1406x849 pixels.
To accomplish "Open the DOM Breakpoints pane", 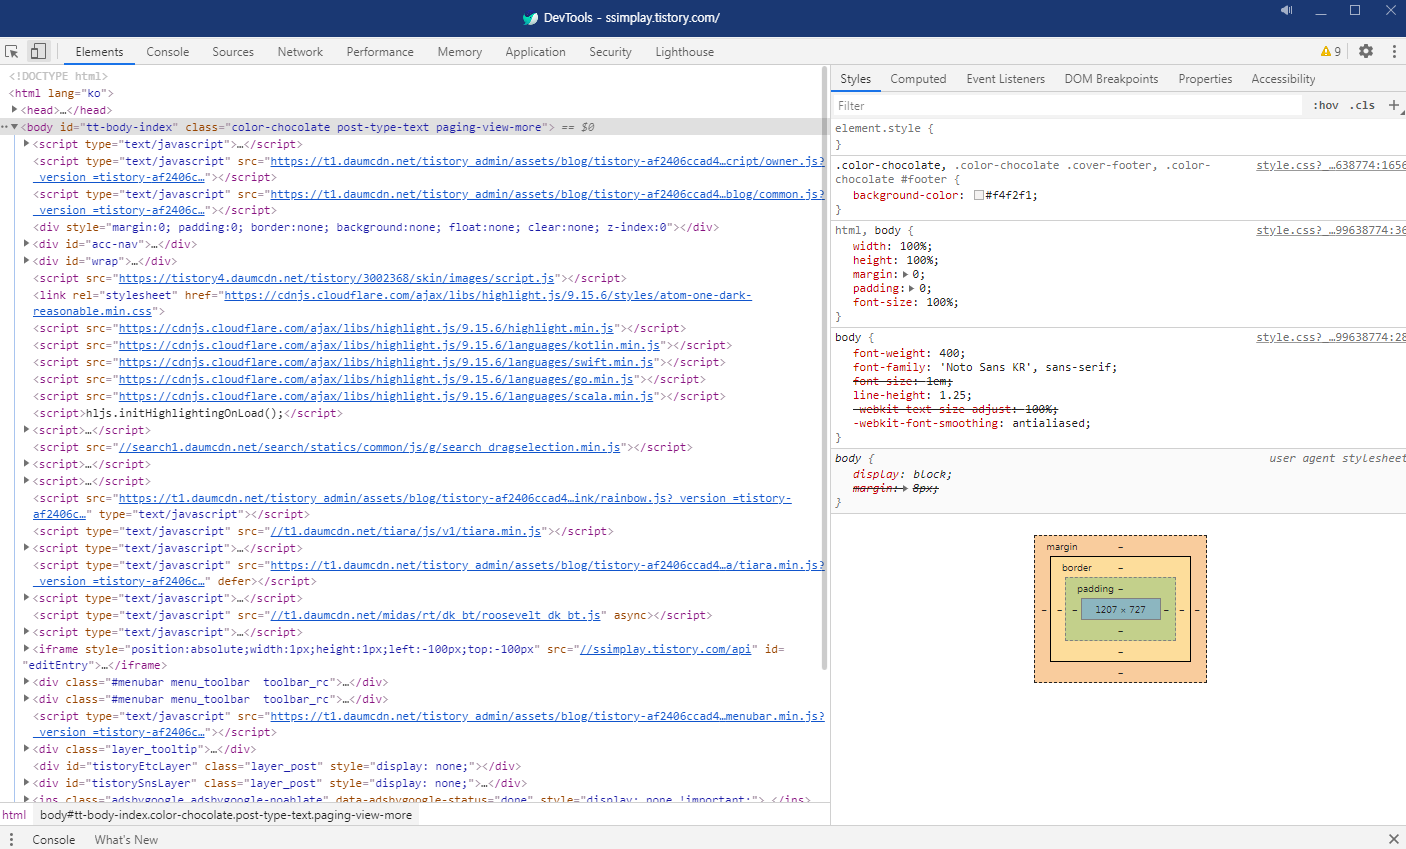I will point(1111,79).
